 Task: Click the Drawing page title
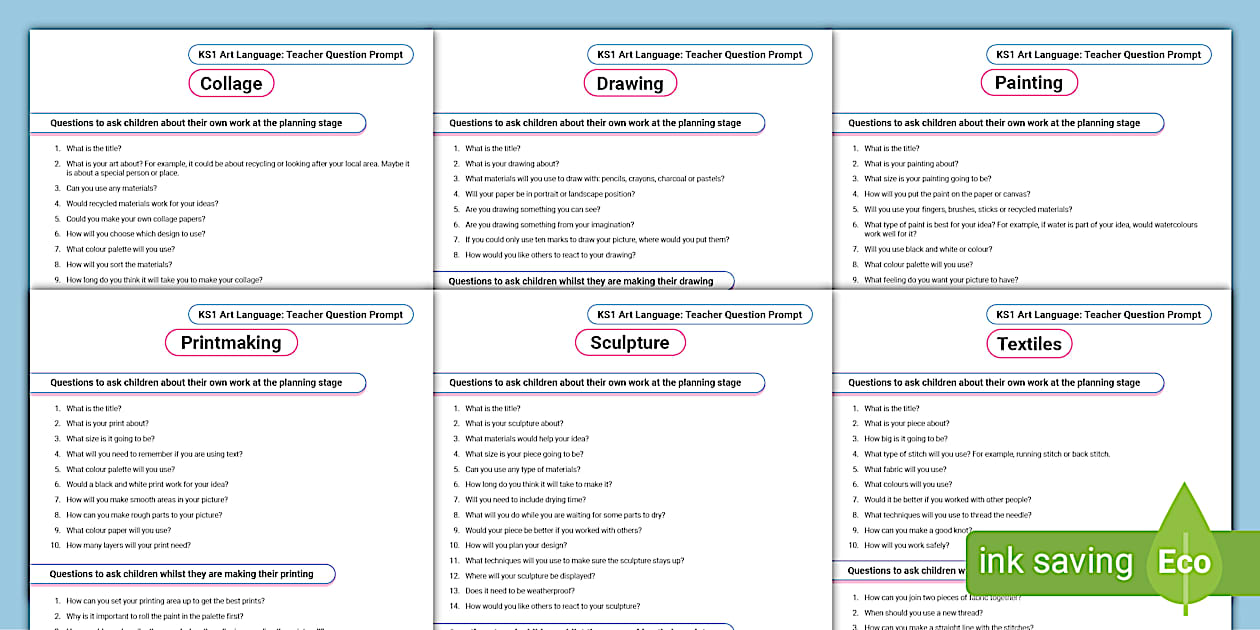(630, 83)
